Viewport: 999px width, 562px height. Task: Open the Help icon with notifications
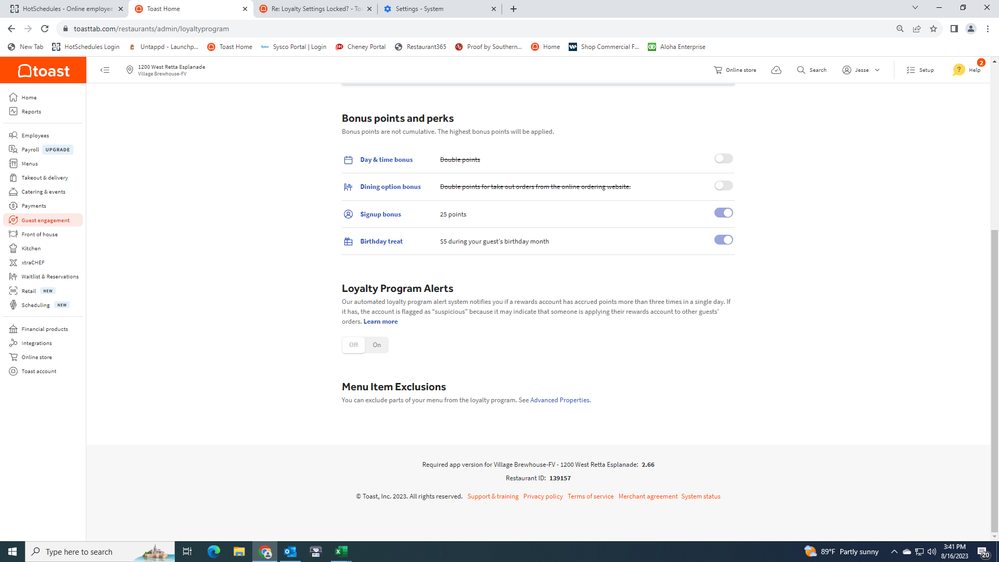point(959,70)
